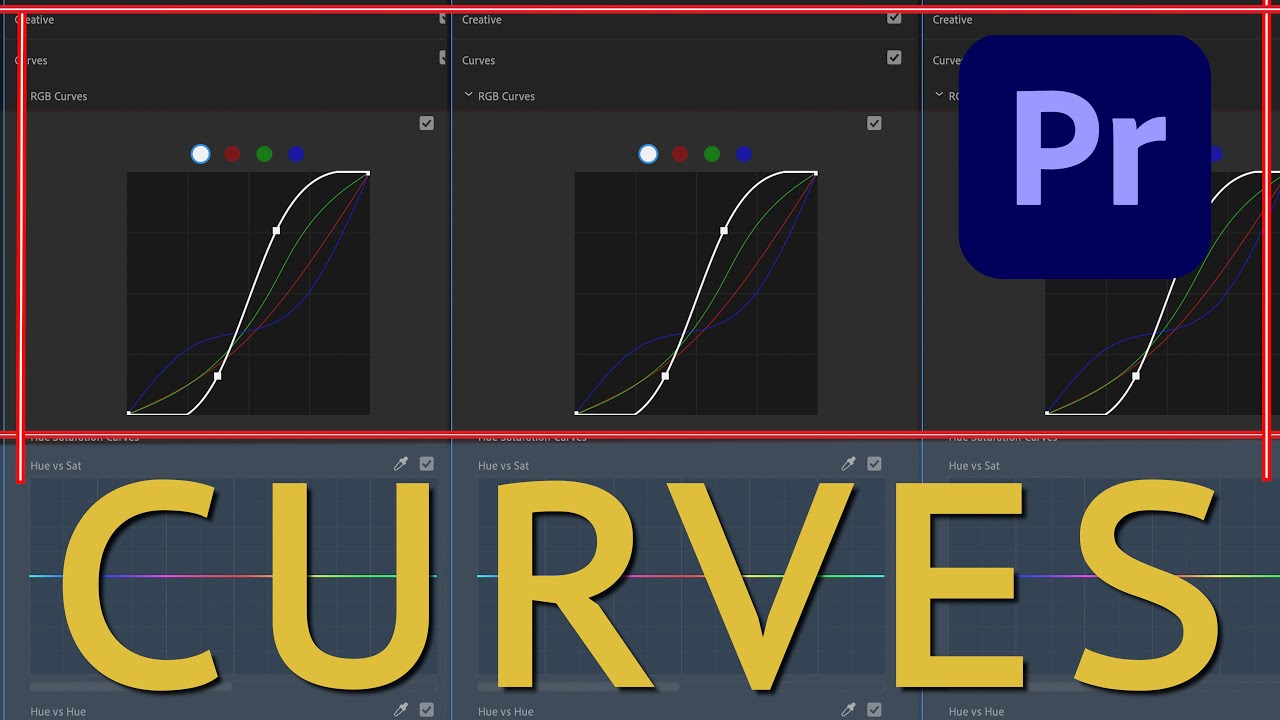
Task: Select the lower curve control point in the right panel
Action: [1136, 377]
